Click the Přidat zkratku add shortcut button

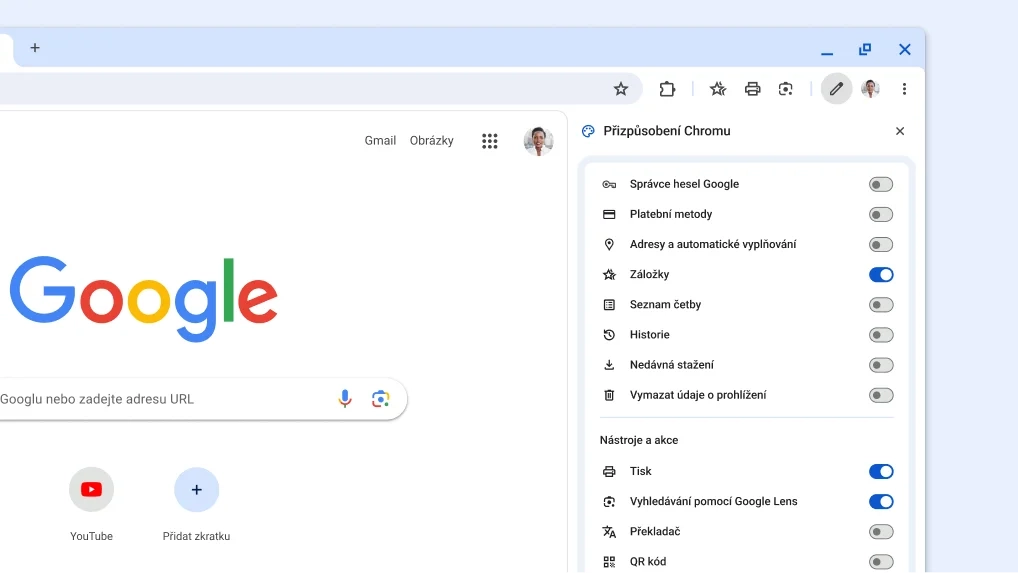196,490
